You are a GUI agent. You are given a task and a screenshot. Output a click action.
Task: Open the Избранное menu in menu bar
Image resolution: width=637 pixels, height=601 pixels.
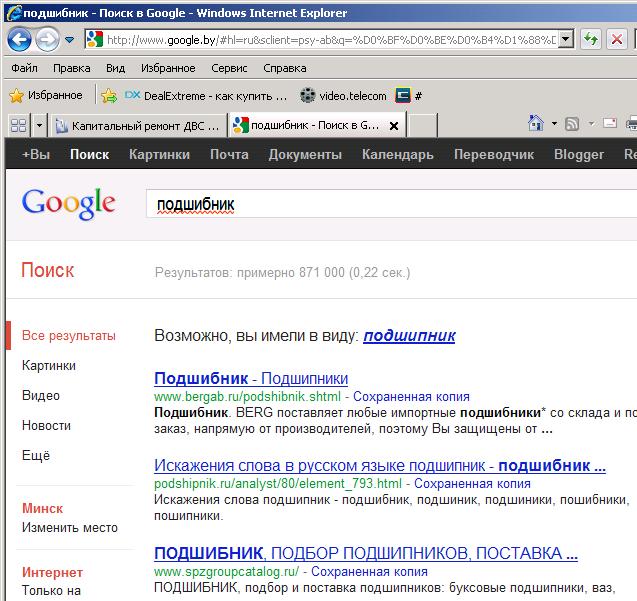(x=168, y=68)
